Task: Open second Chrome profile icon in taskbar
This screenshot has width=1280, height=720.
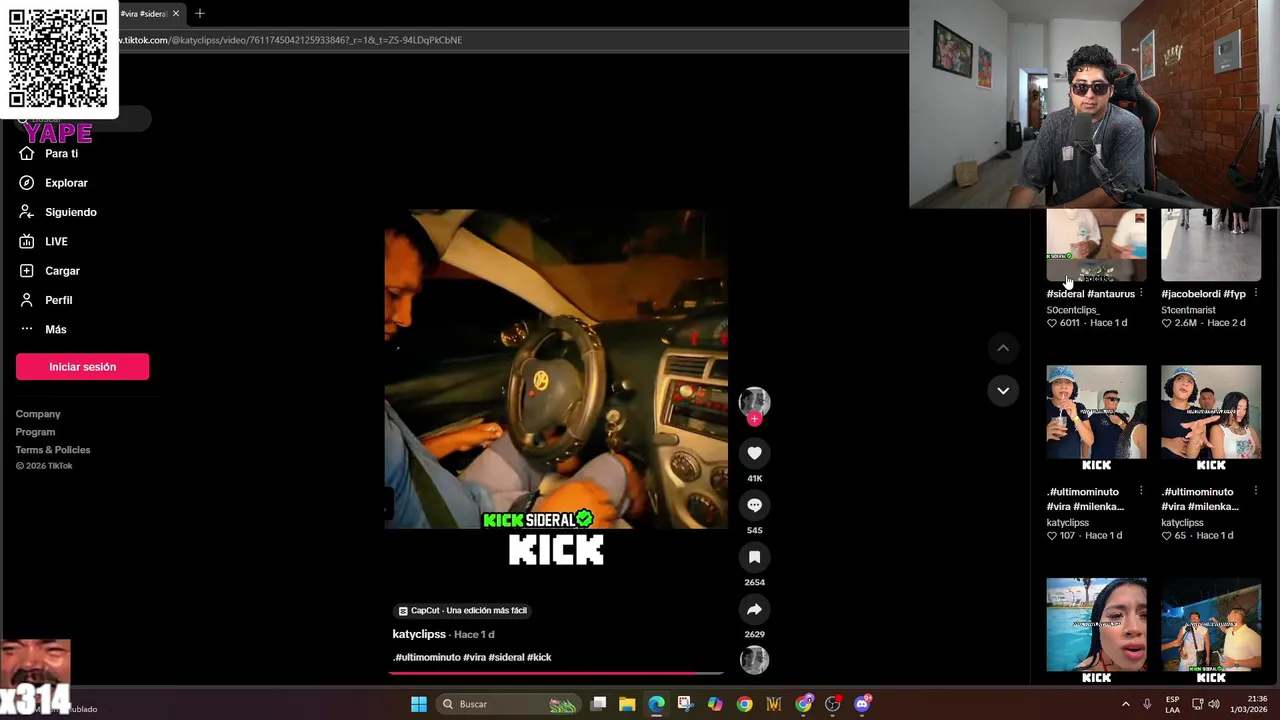Action: [x=803, y=704]
